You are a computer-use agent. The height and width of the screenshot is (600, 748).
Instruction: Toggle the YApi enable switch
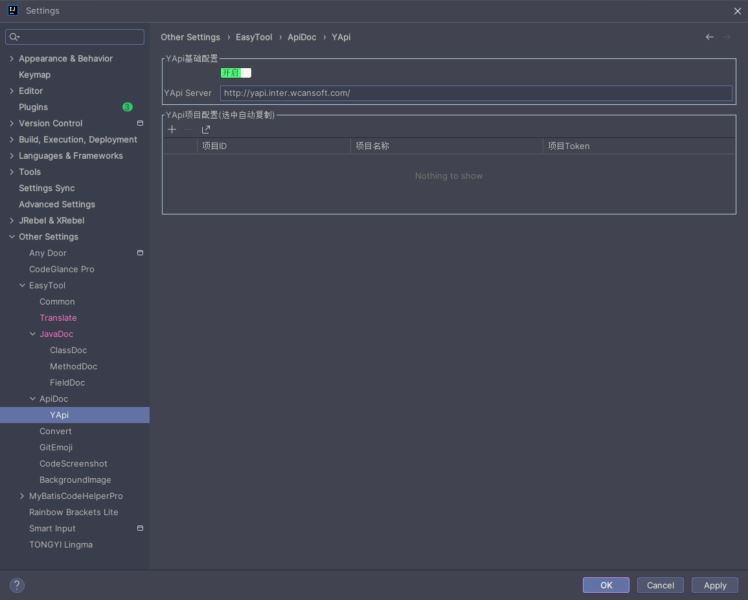pos(236,73)
